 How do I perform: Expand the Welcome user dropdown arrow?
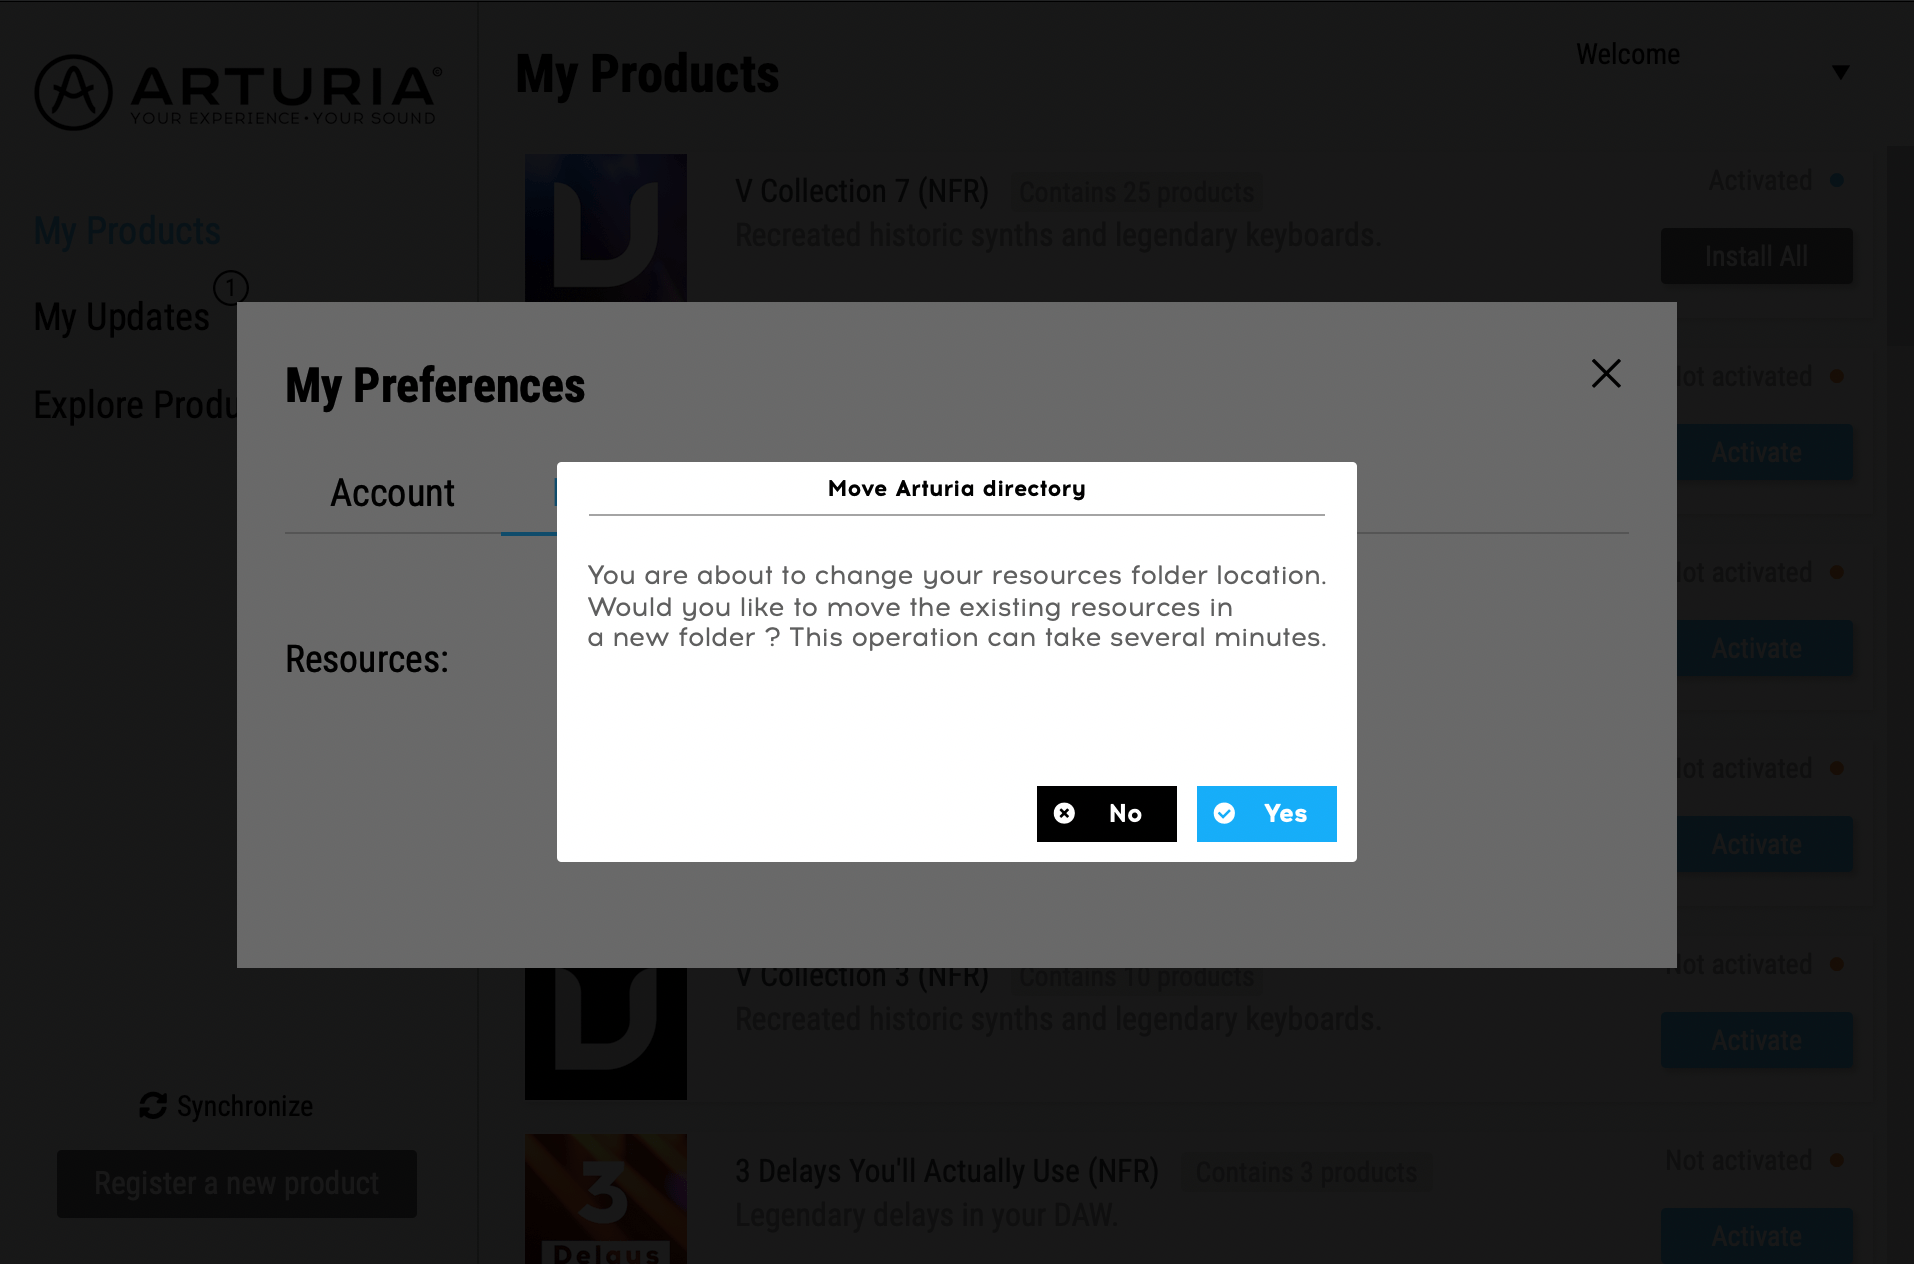click(1840, 72)
